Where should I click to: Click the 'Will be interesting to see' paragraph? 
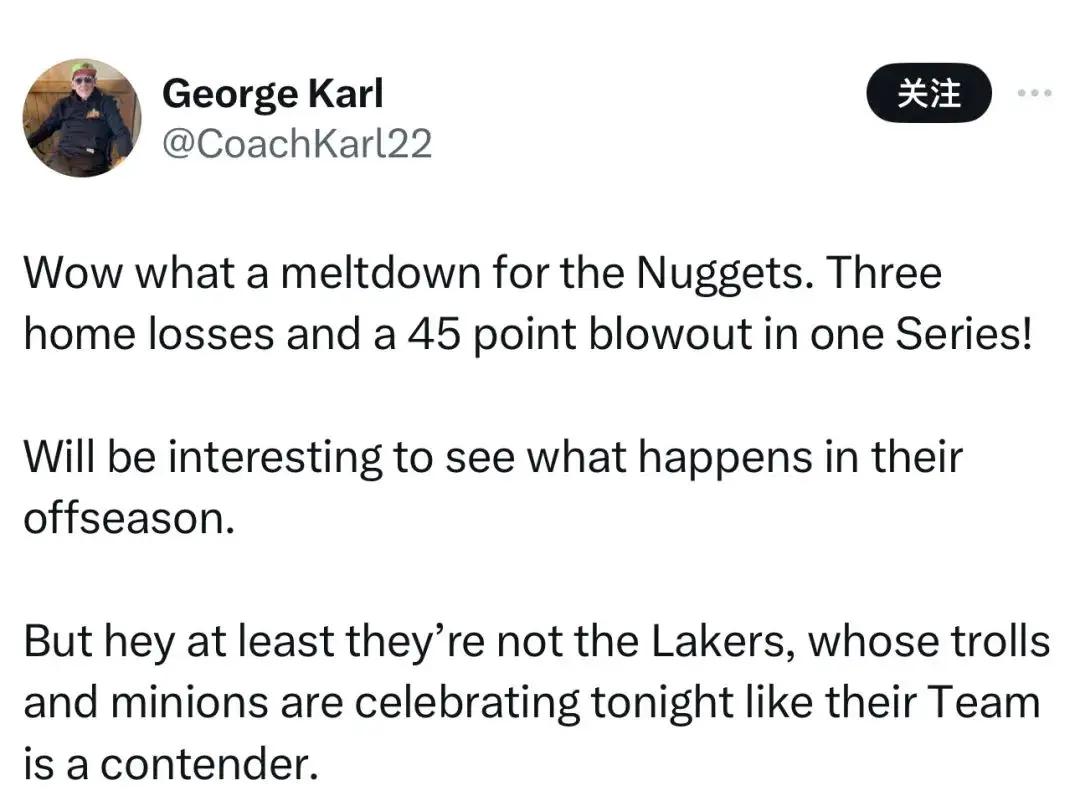tap(493, 487)
